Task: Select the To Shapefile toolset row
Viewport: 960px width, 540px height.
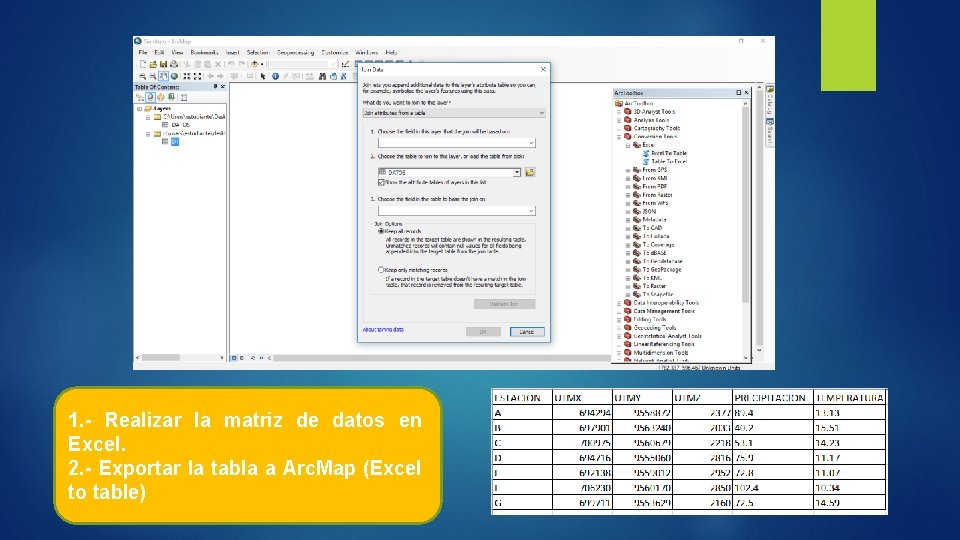Action: click(x=653, y=294)
